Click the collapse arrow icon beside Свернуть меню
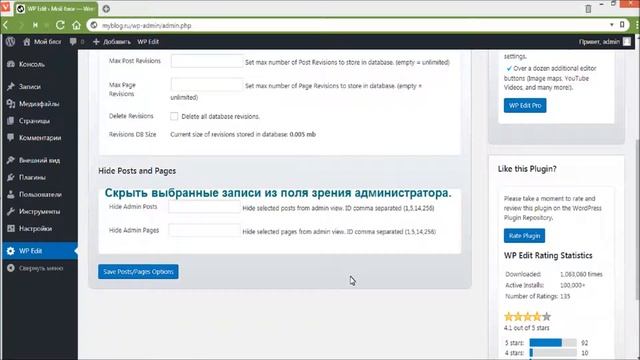The width and height of the screenshot is (640, 360). click(11, 268)
